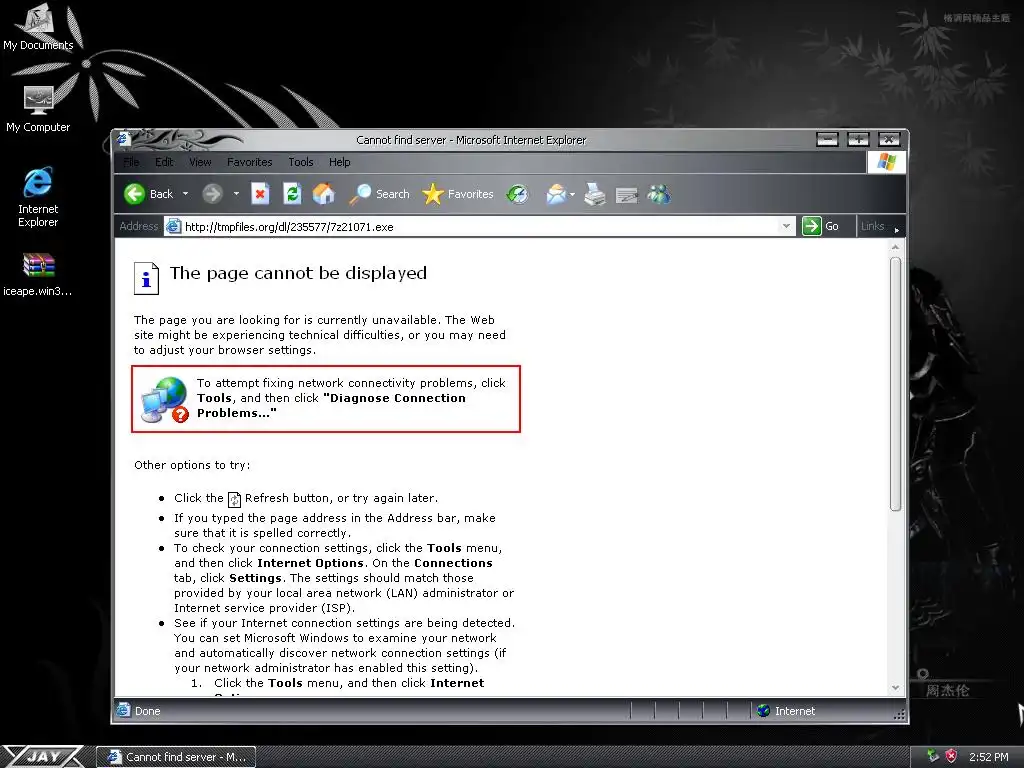The width and height of the screenshot is (1024, 768).
Task: Expand the Links toolbar chevron
Action: tap(897, 230)
